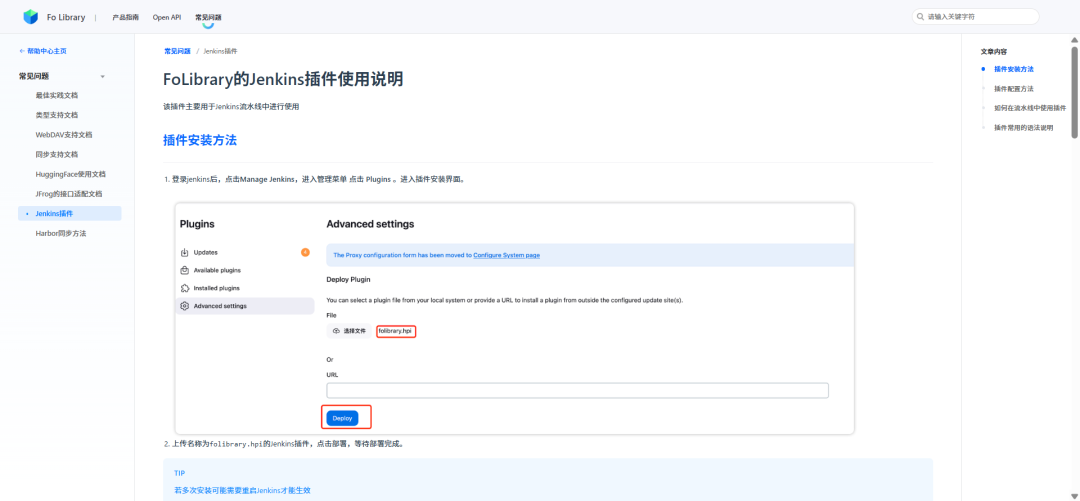Open the Open API top menu
The height and width of the screenshot is (501, 1080).
pos(167,17)
